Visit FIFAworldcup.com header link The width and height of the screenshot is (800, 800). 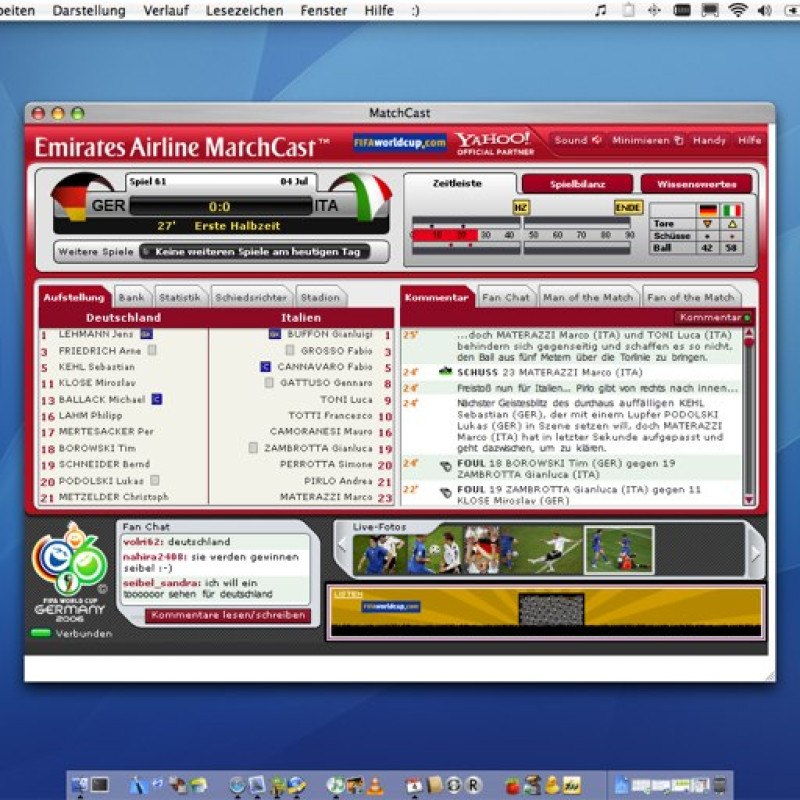click(x=400, y=142)
